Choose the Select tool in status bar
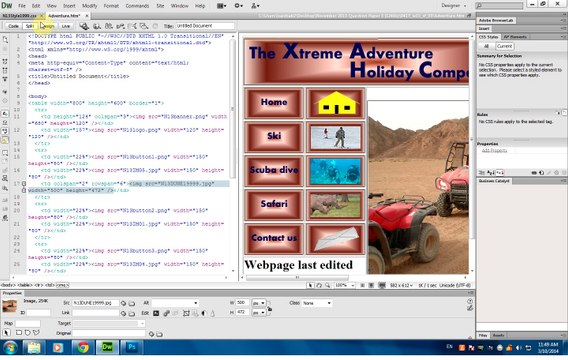This screenshot has width=568, height=360. (x=310, y=286)
